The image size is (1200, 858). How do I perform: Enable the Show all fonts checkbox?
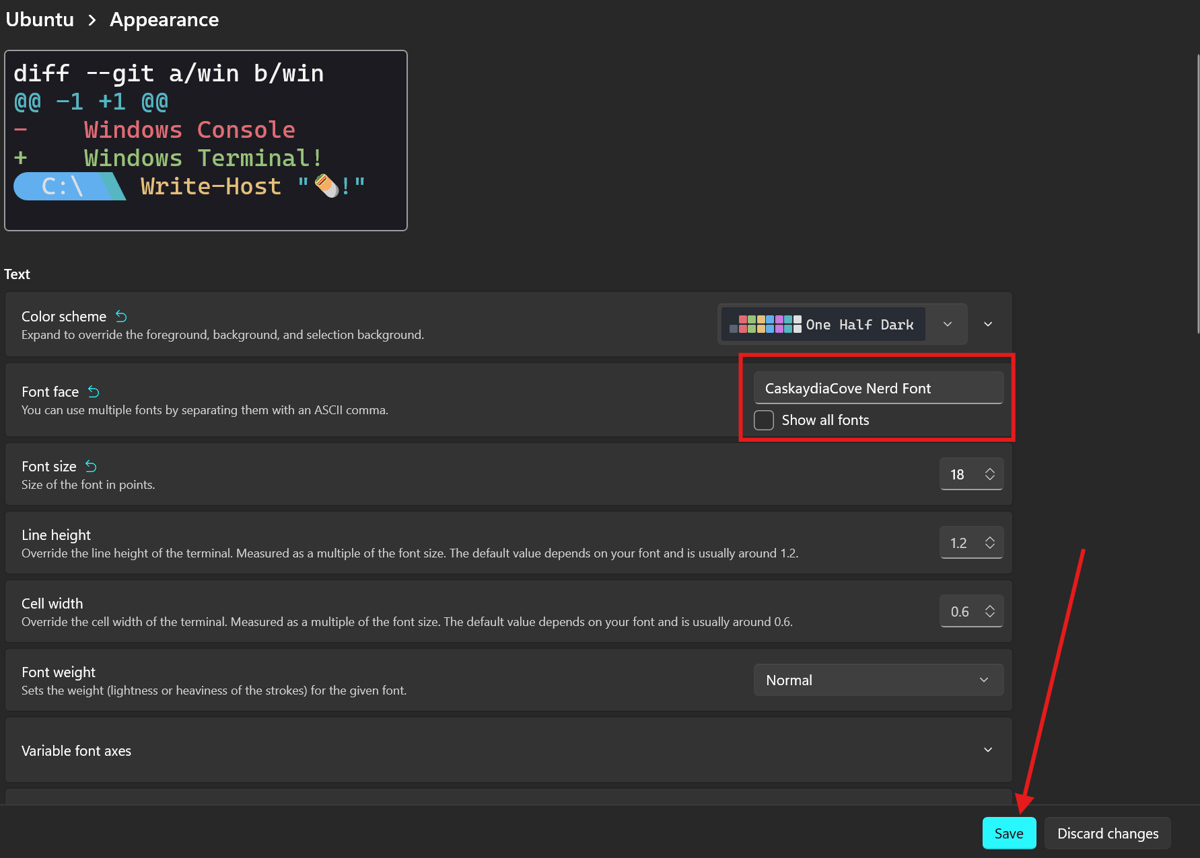click(764, 420)
